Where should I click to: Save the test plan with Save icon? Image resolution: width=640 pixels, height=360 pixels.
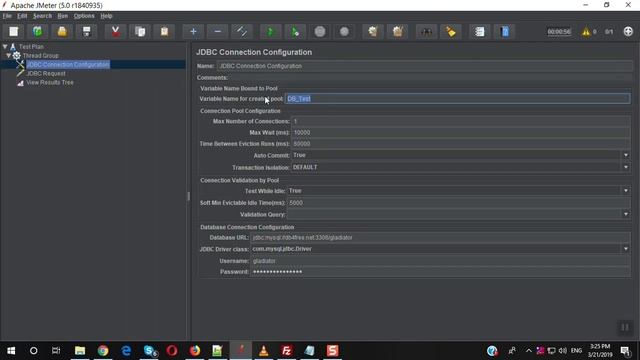(87, 31)
